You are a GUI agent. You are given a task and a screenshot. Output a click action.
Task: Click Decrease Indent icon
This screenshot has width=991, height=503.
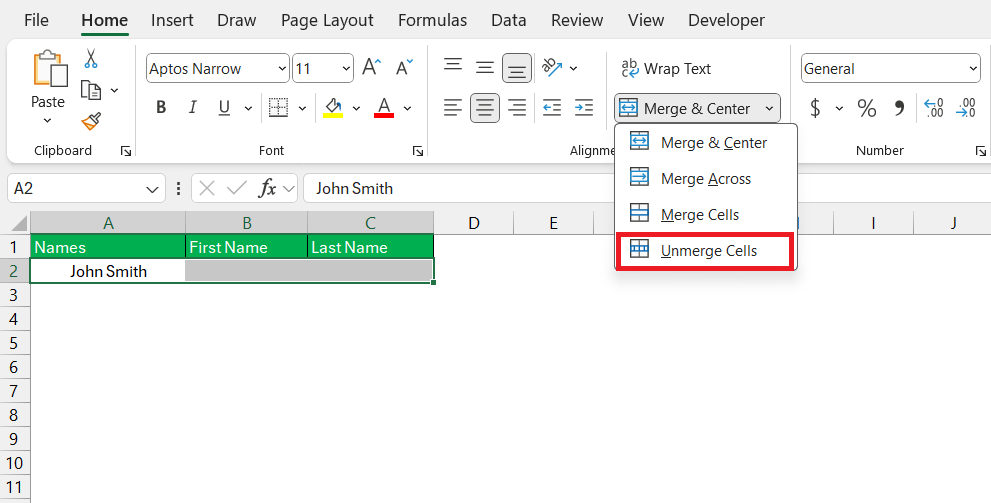pyautogui.click(x=552, y=108)
